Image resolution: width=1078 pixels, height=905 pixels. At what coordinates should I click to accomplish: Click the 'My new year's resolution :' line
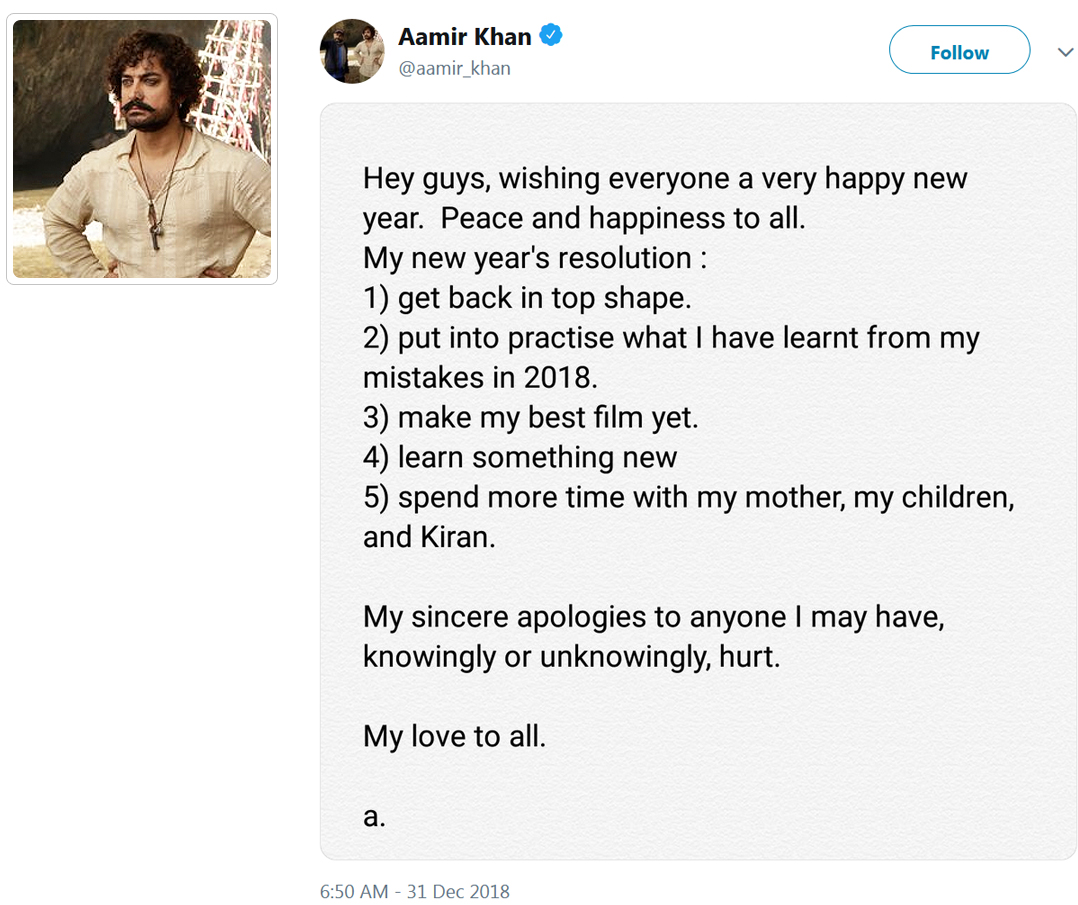pyautogui.click(x=535, y=258)
